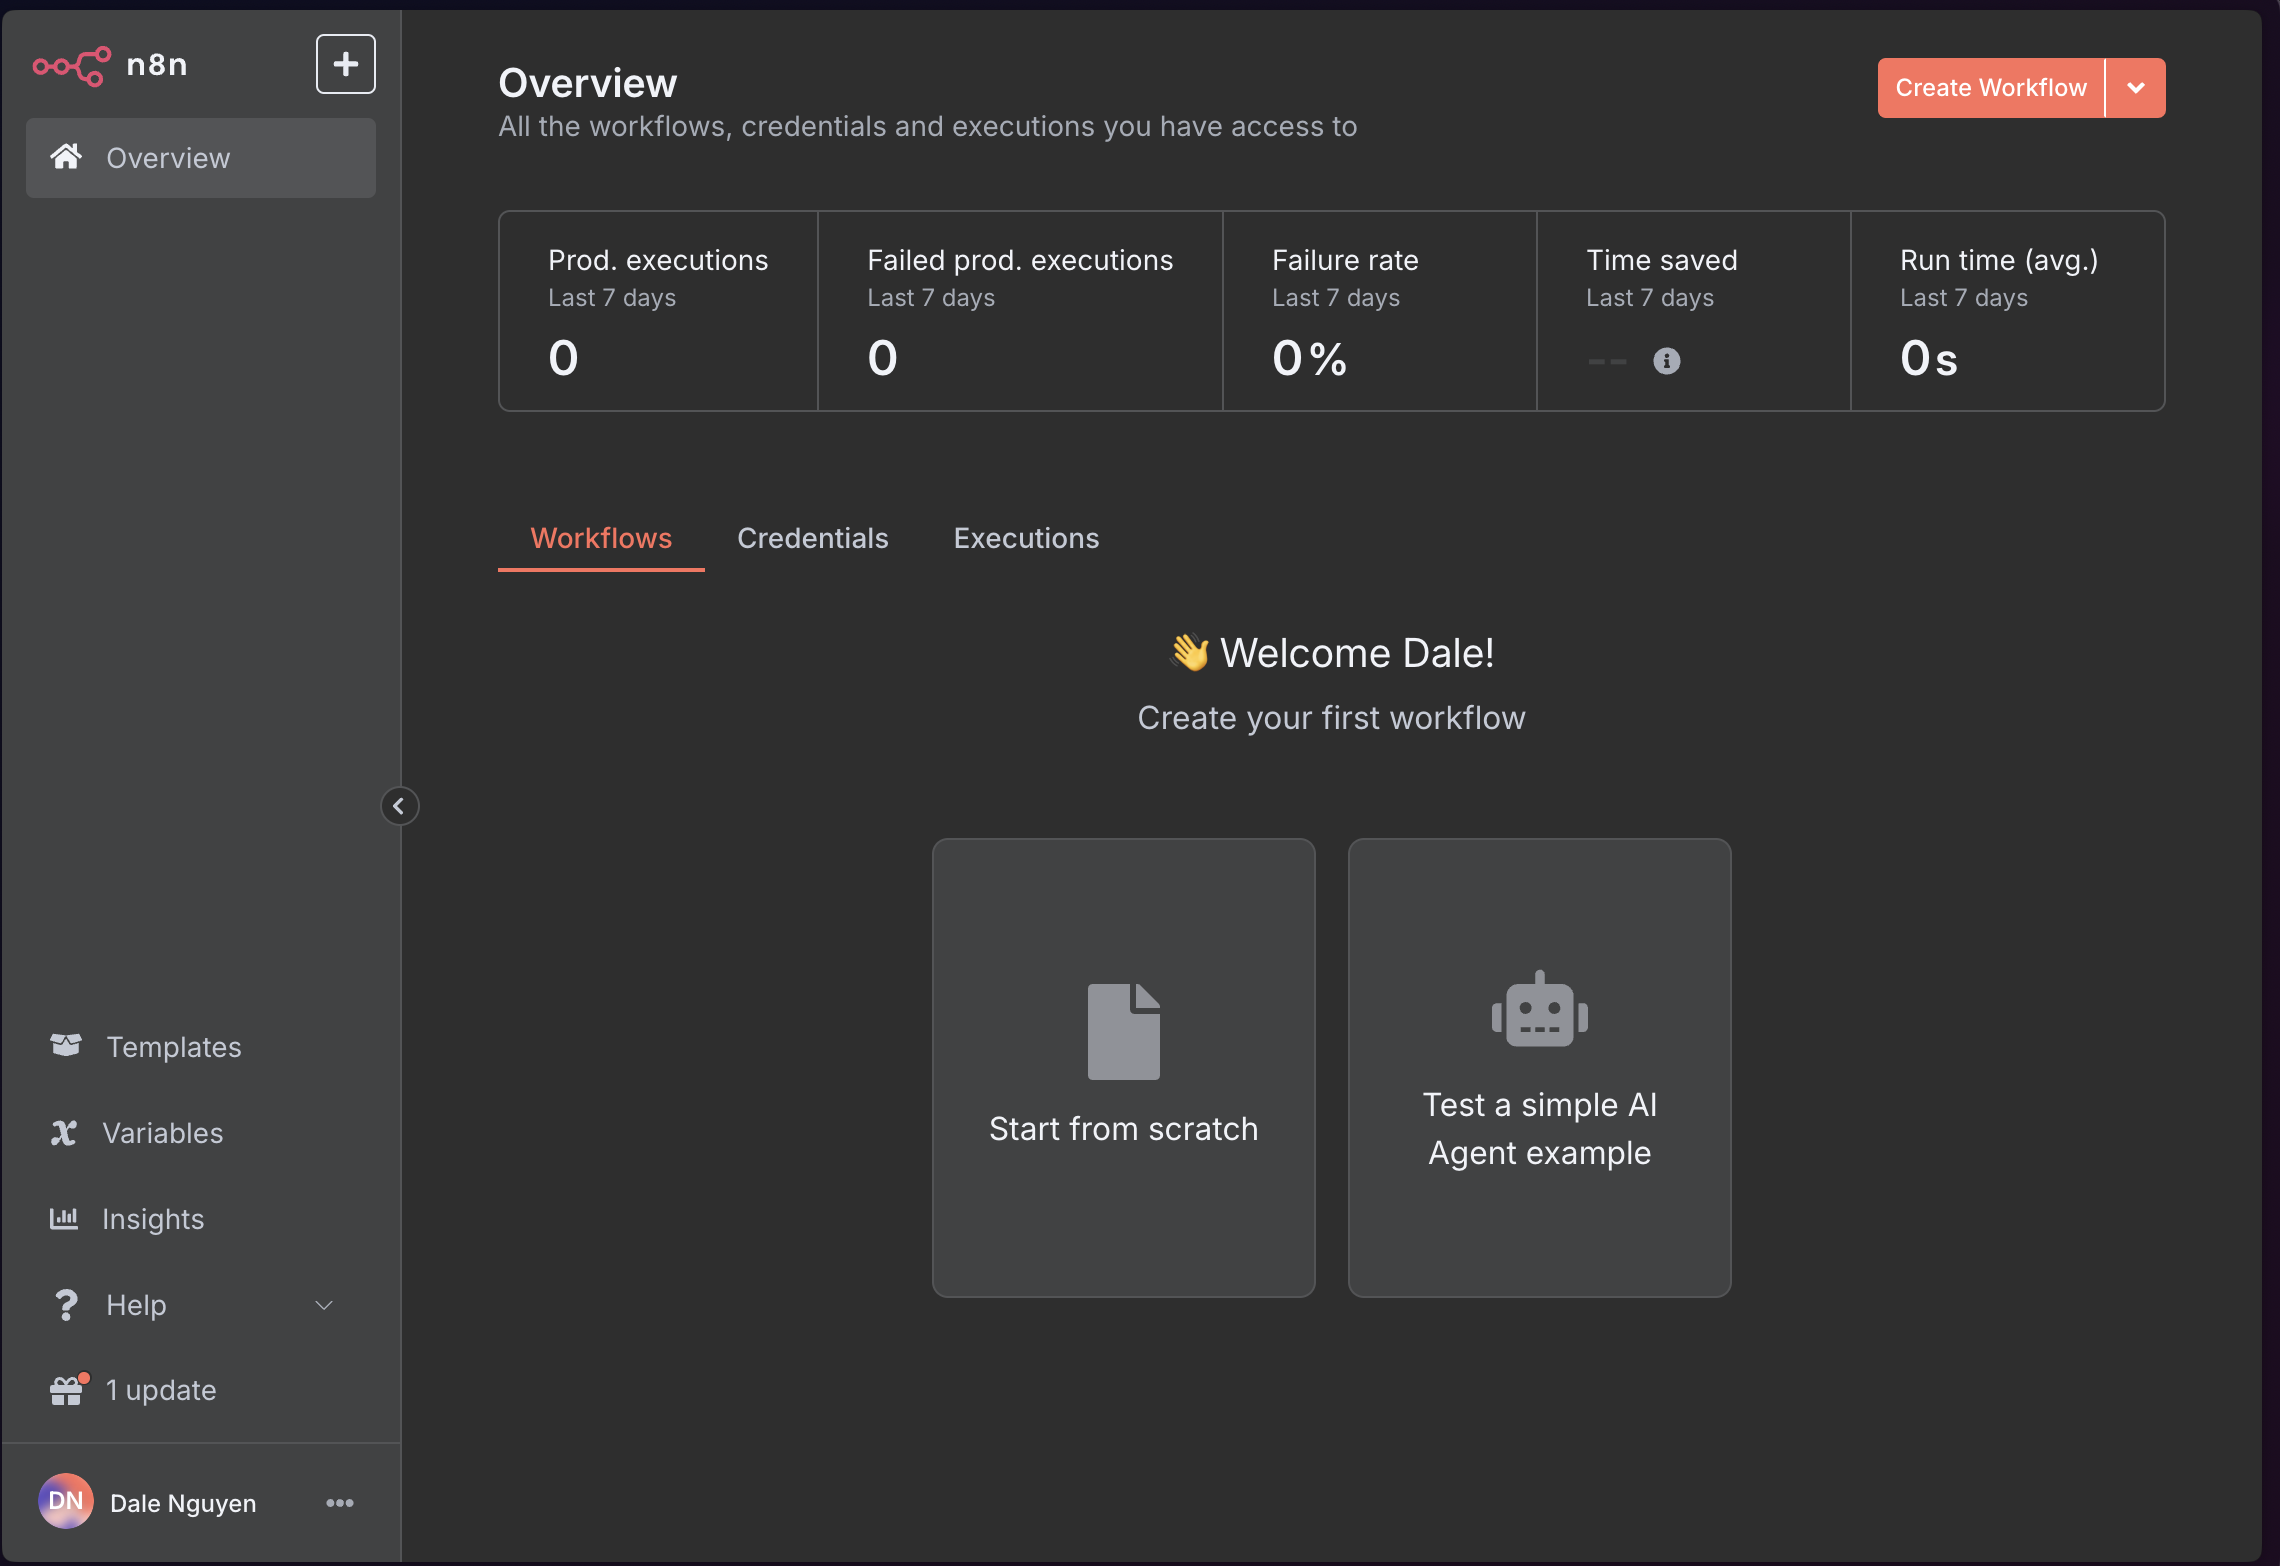
Task: Click the gift icon for 1 update
Action: point(66,1390)
